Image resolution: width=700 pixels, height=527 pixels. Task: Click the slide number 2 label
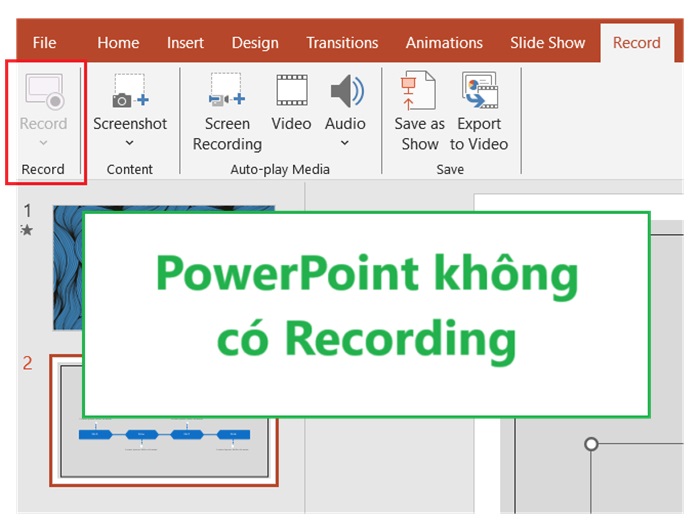(28, 363)
